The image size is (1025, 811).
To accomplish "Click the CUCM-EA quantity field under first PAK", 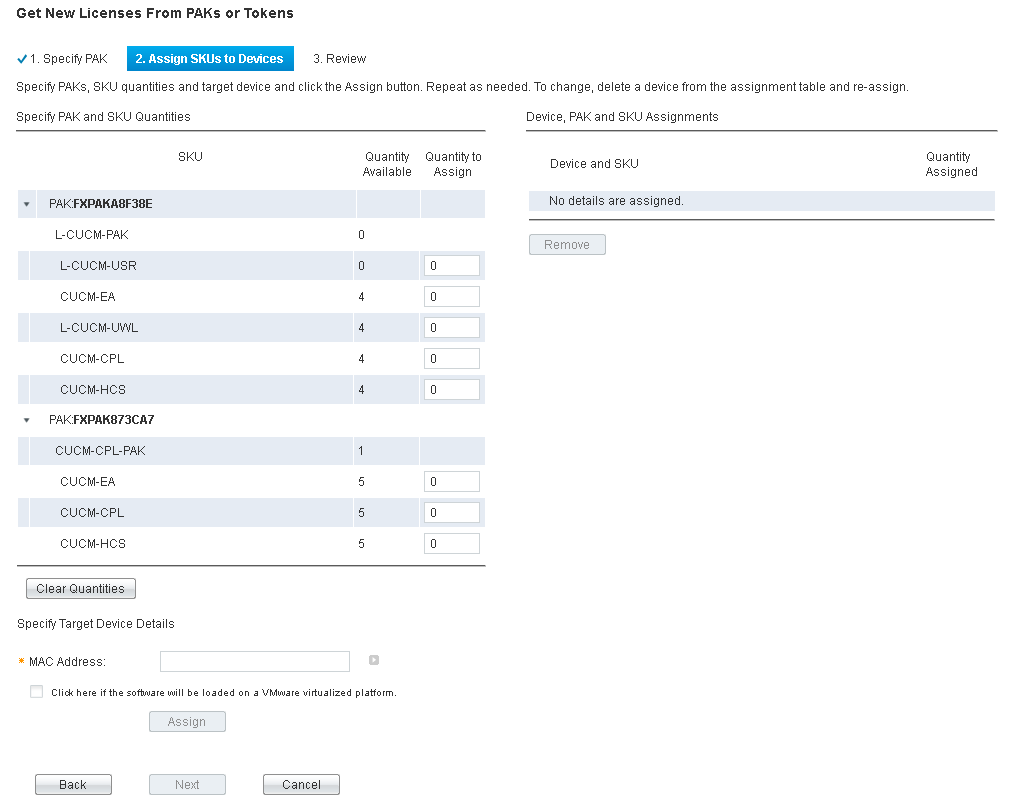I will 451,296.
